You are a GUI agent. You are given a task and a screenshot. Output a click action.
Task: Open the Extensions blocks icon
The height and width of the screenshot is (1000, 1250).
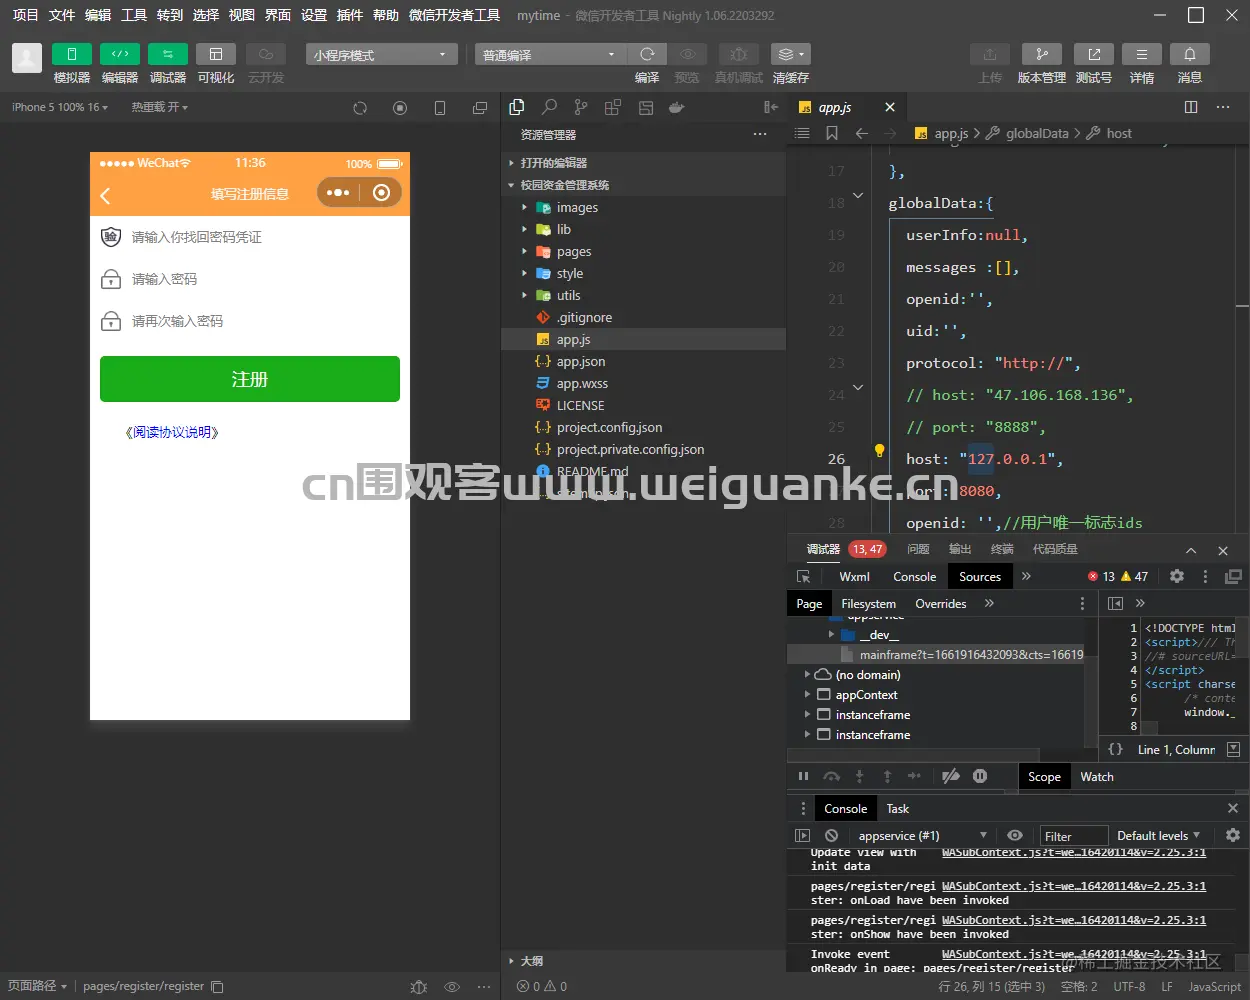click(x=613, y=107)
